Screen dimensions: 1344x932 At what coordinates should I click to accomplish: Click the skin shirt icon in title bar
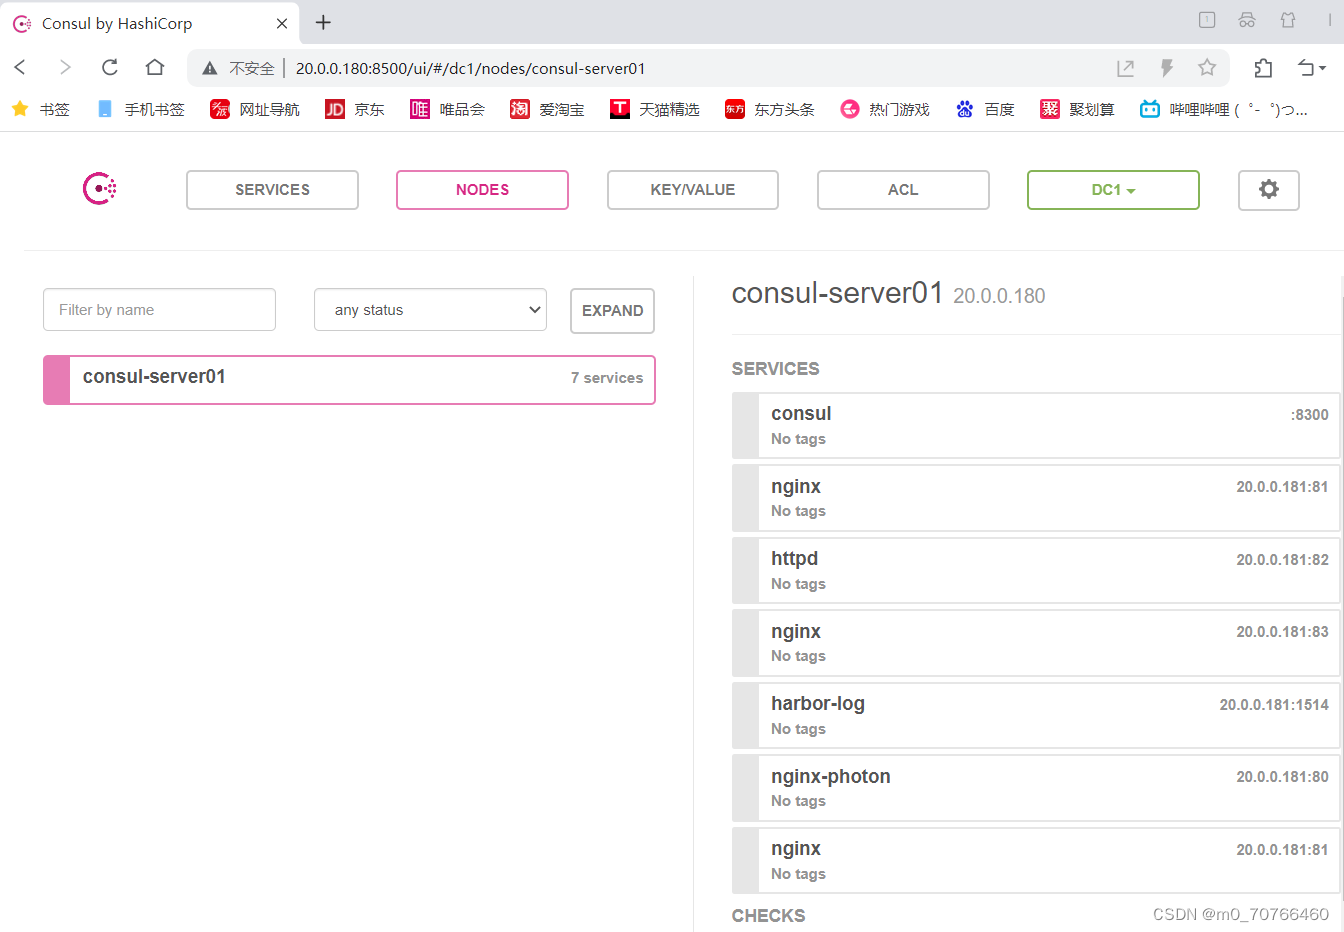[x=1288, y=20]
